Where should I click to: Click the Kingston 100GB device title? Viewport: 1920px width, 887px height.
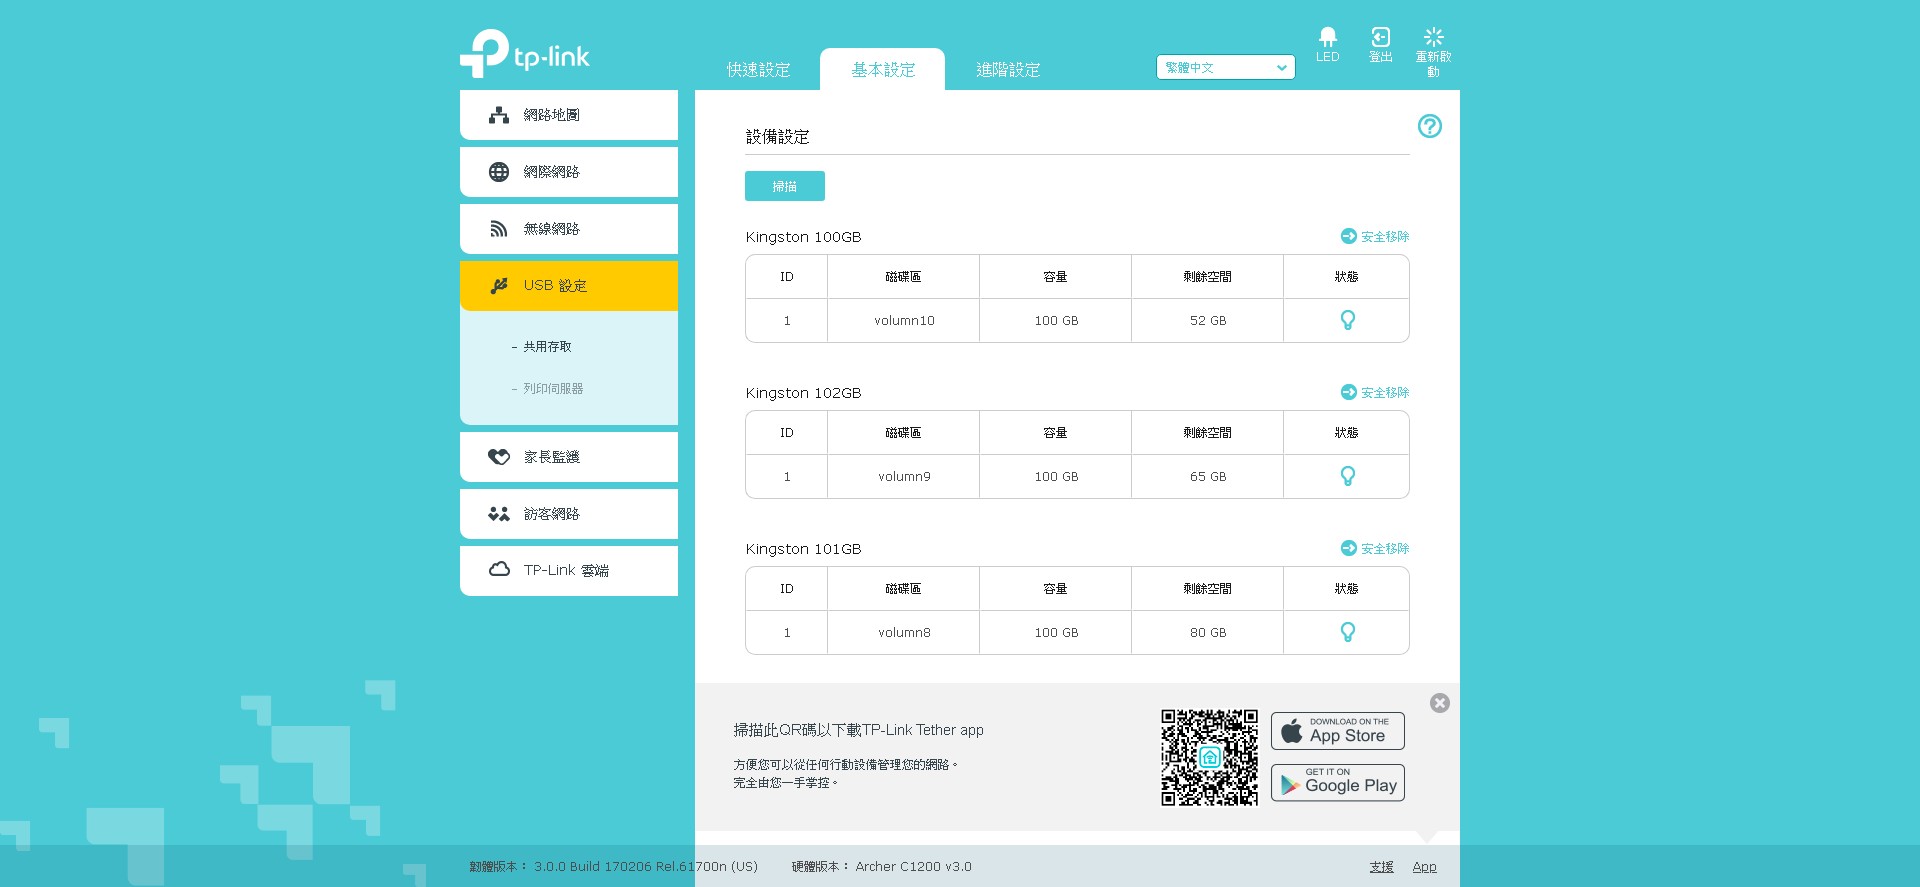(x=803, y=237)
